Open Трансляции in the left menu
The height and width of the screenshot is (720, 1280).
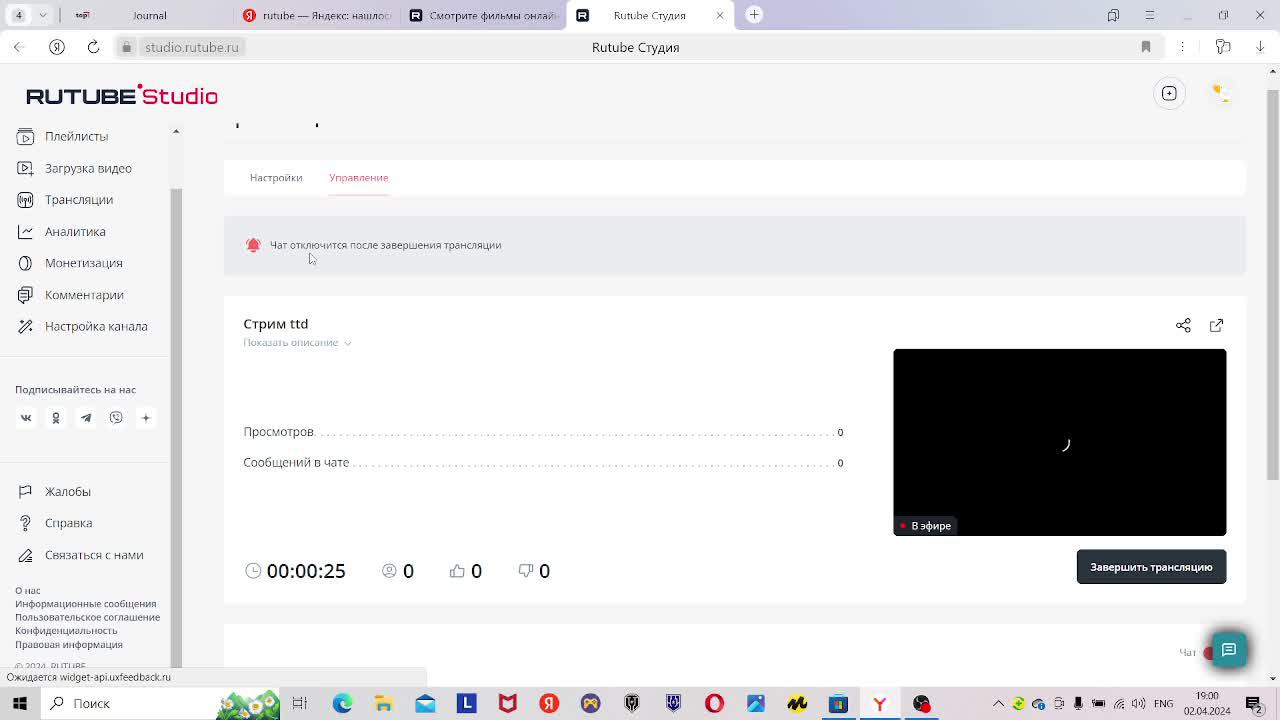(65, 200)
